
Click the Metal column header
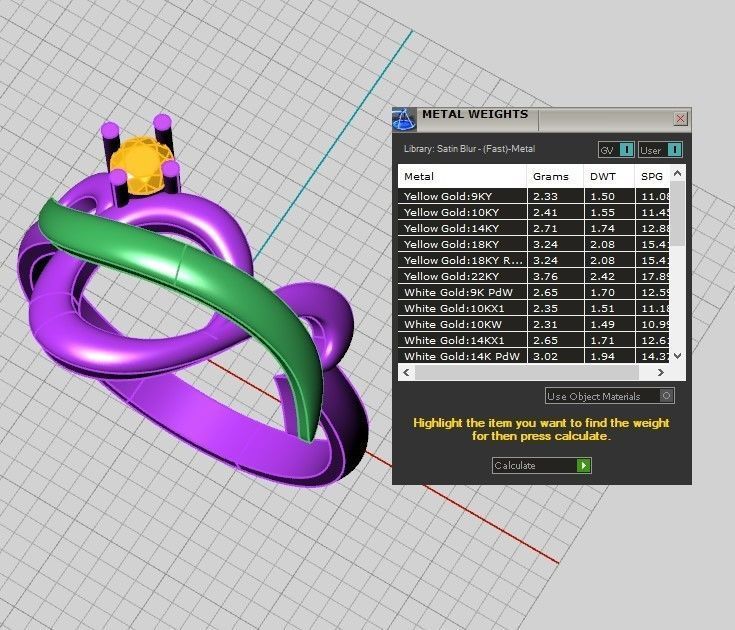pyautogui.click(x=462, y=176)
